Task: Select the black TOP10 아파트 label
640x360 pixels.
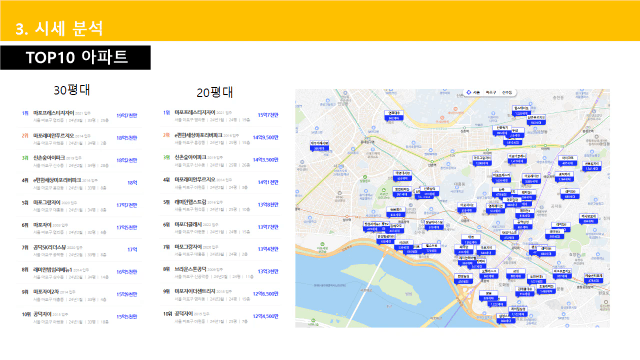Action: point(76,57)
